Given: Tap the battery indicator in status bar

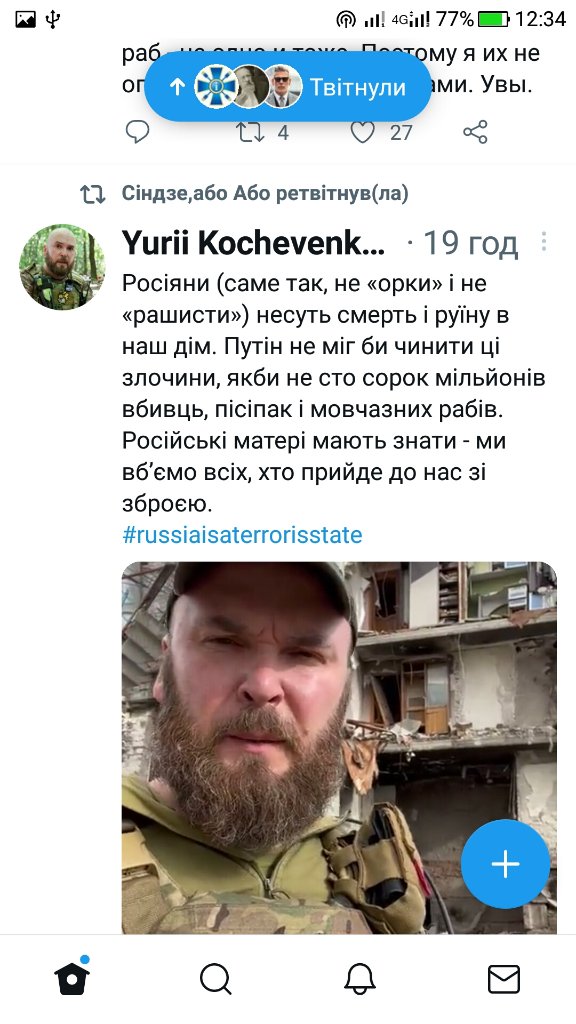Looking at the screenshot, I should click(x=494, y=20).
